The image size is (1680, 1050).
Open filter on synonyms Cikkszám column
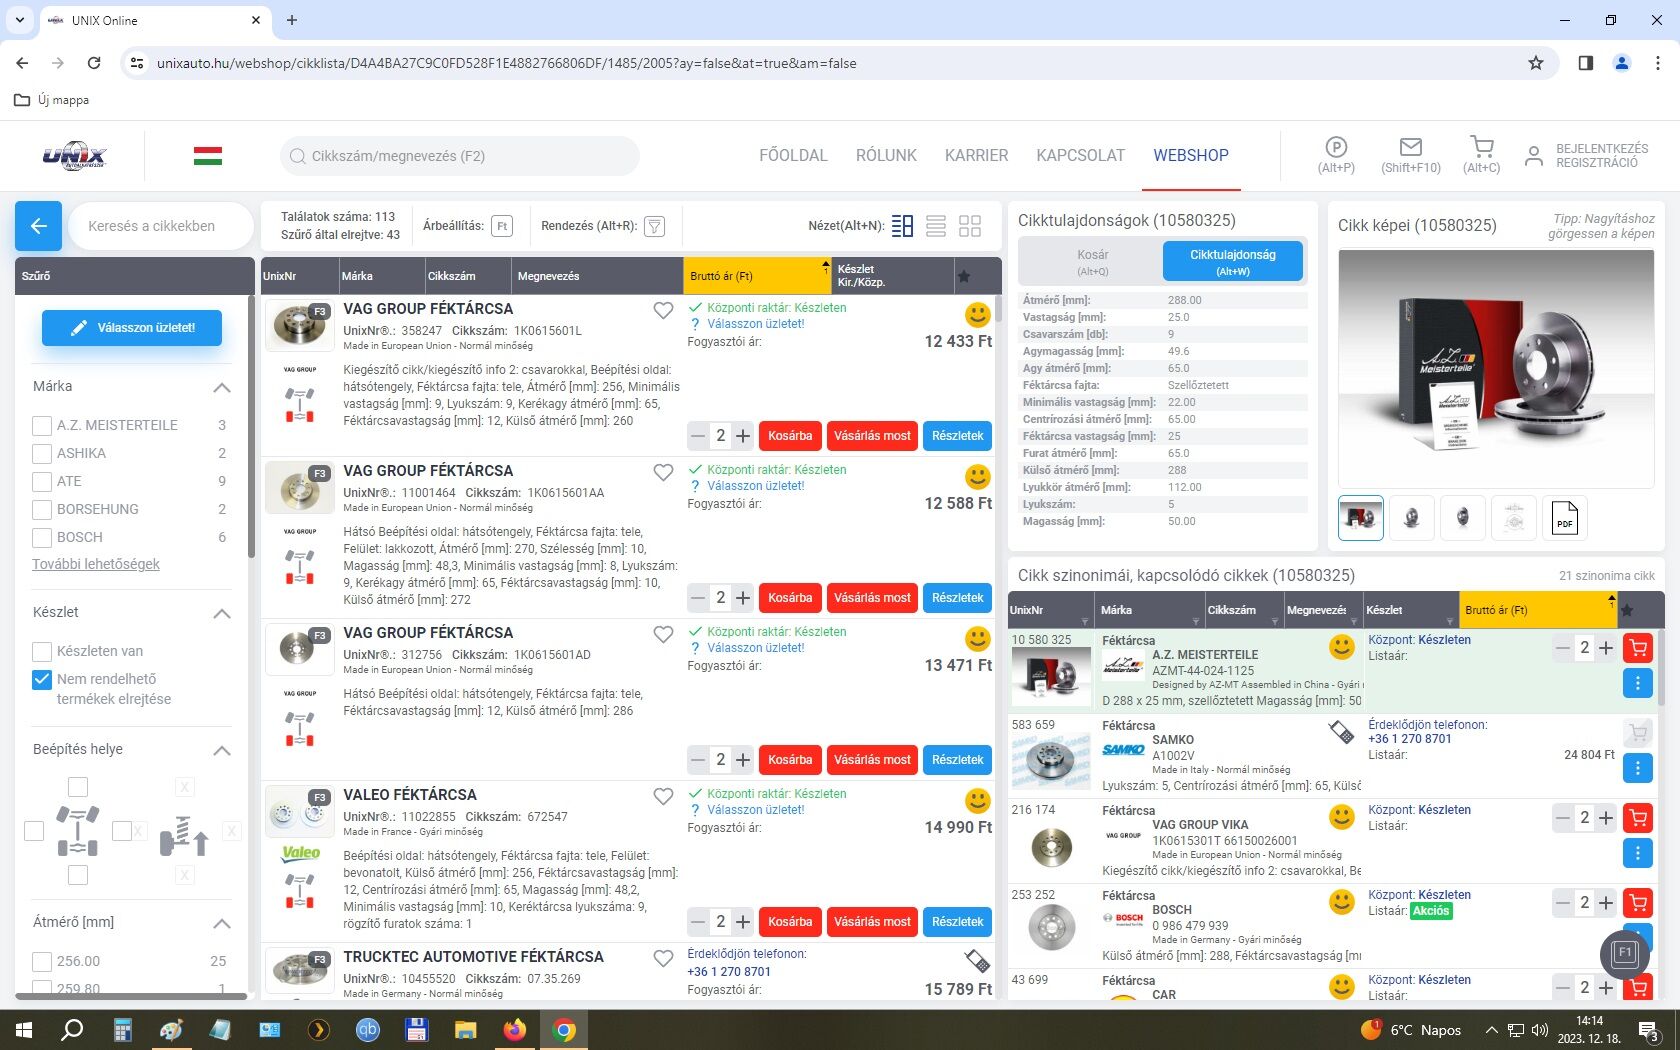1274,622
